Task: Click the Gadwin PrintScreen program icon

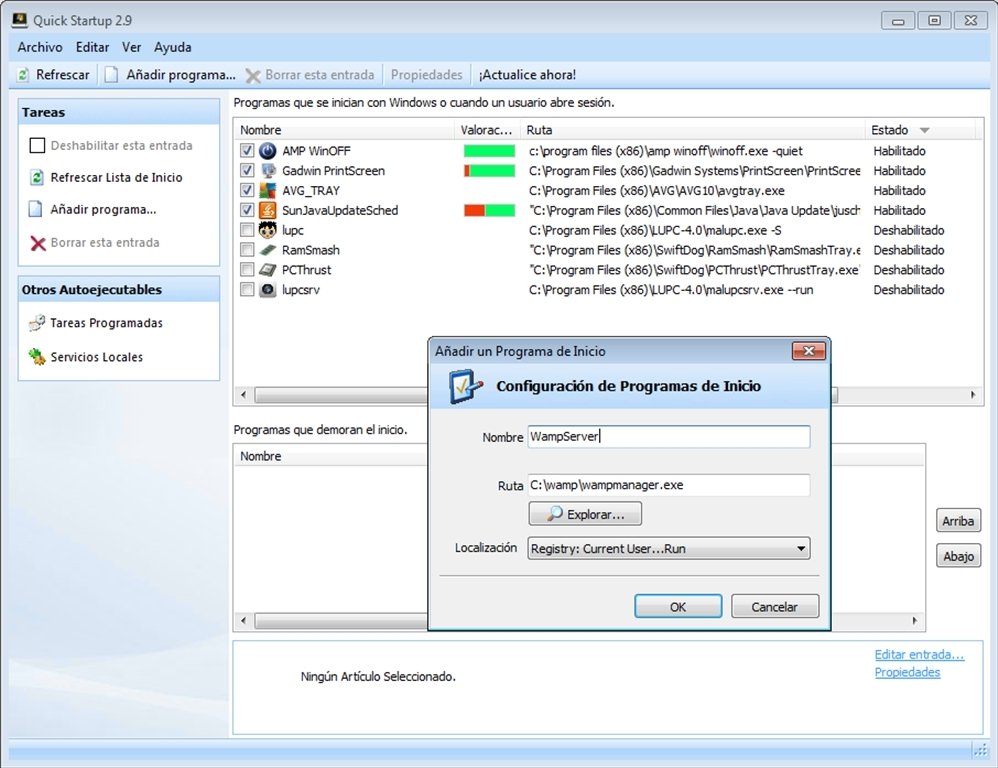Action: [268, 171]
